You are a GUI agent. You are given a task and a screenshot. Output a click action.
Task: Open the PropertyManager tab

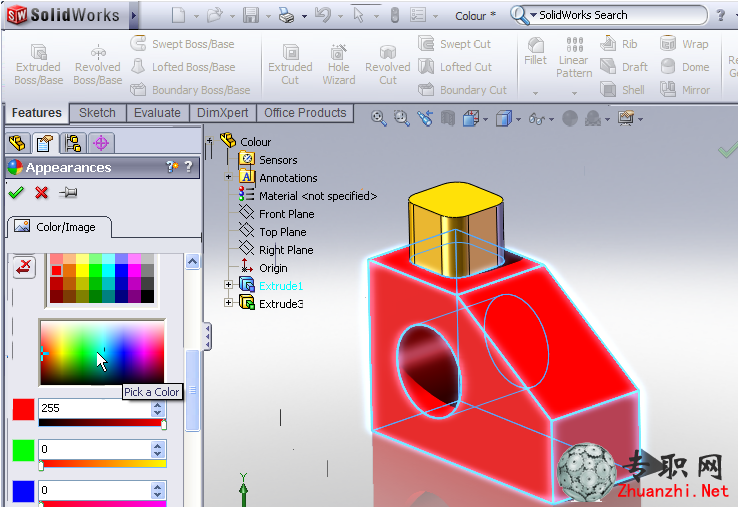click(x=45, y=143)
